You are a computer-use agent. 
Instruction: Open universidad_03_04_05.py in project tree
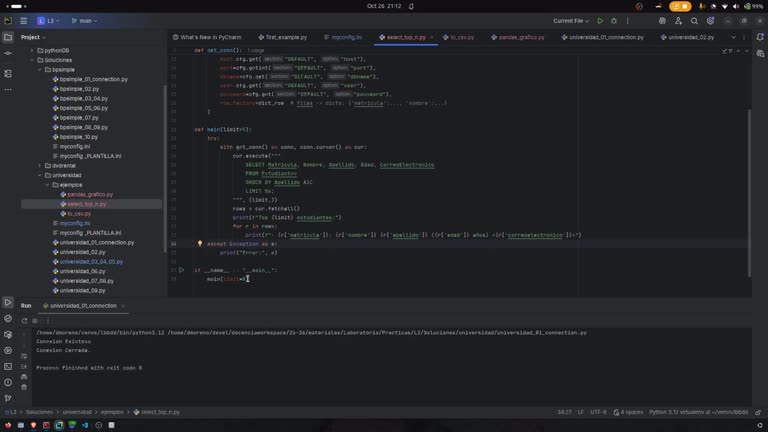point(88,262)
